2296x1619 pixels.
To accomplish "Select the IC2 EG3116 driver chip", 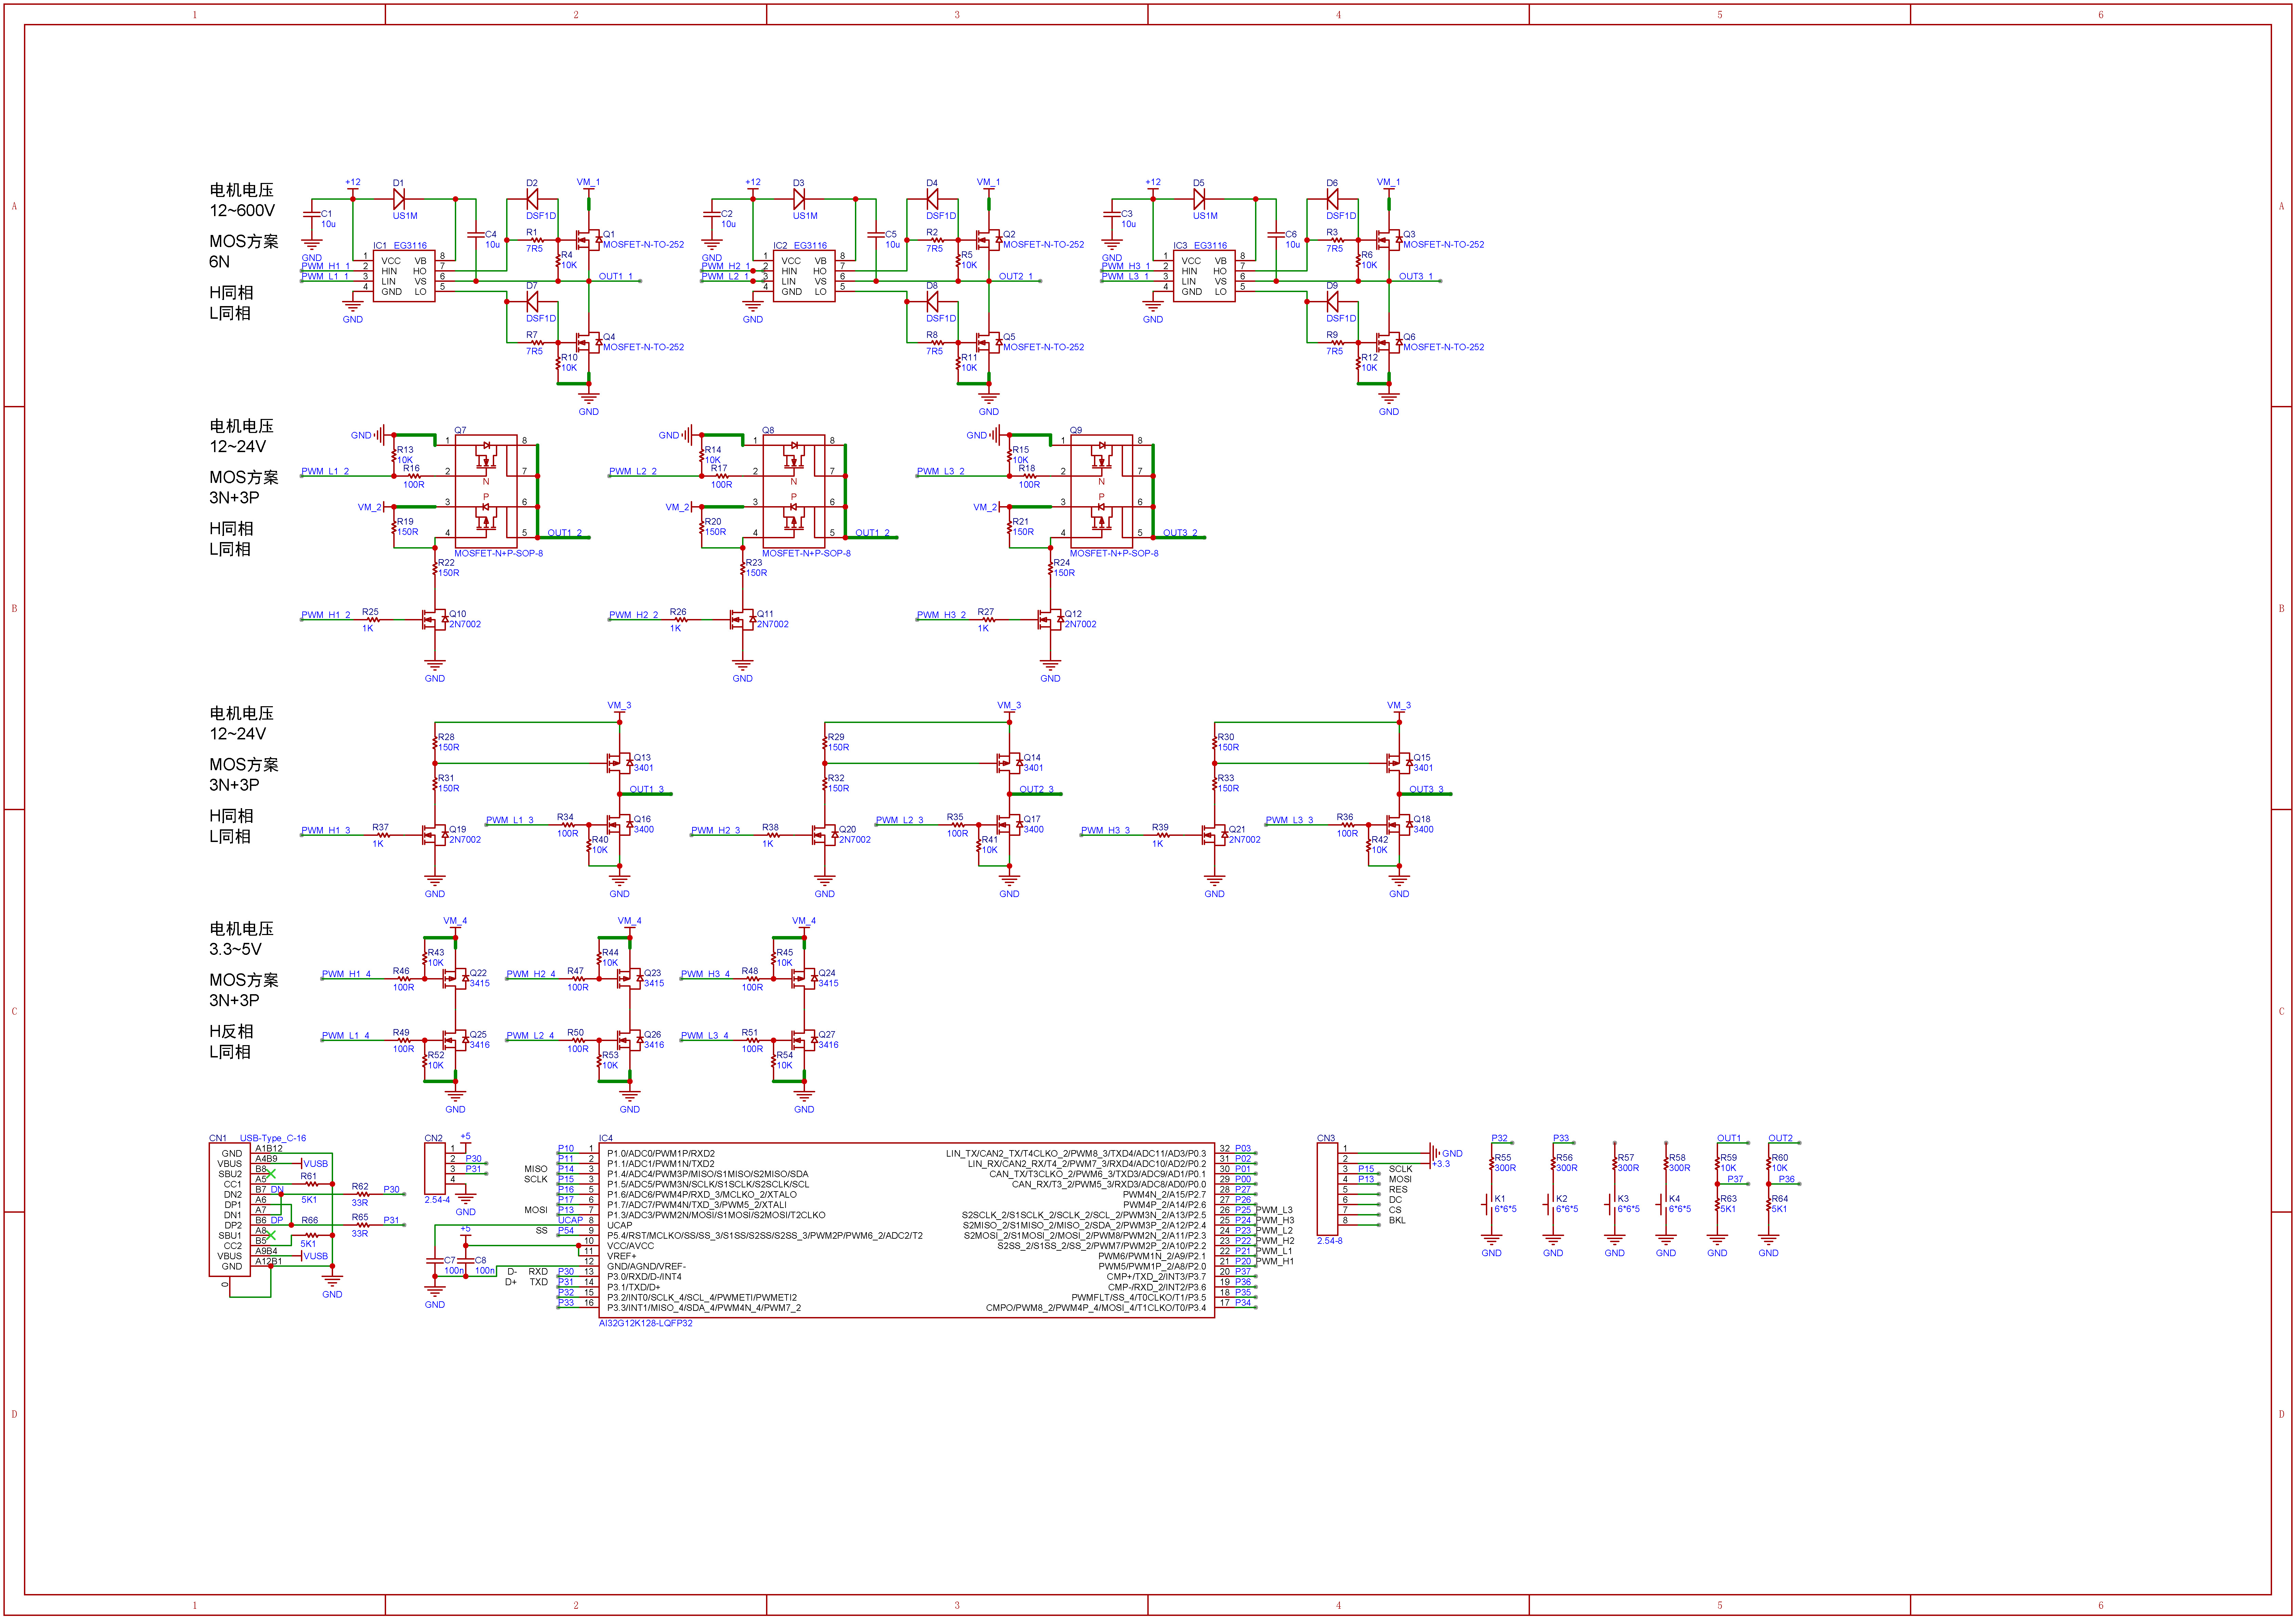I will click(804, 276).
